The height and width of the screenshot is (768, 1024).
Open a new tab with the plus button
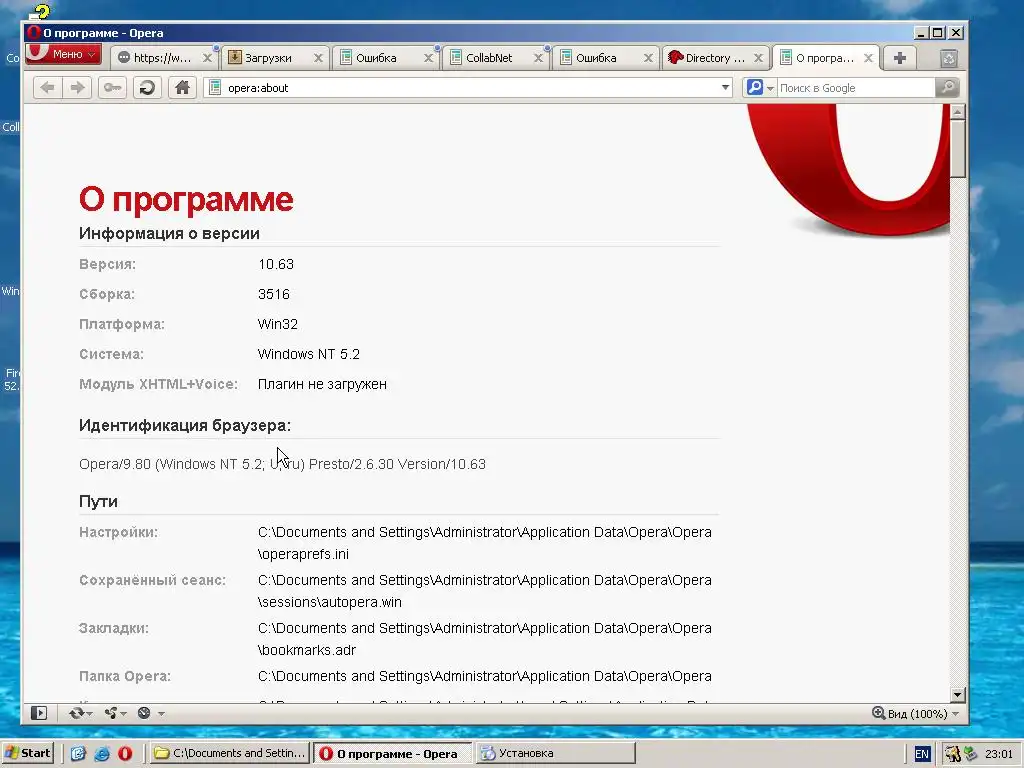(899, 58)
